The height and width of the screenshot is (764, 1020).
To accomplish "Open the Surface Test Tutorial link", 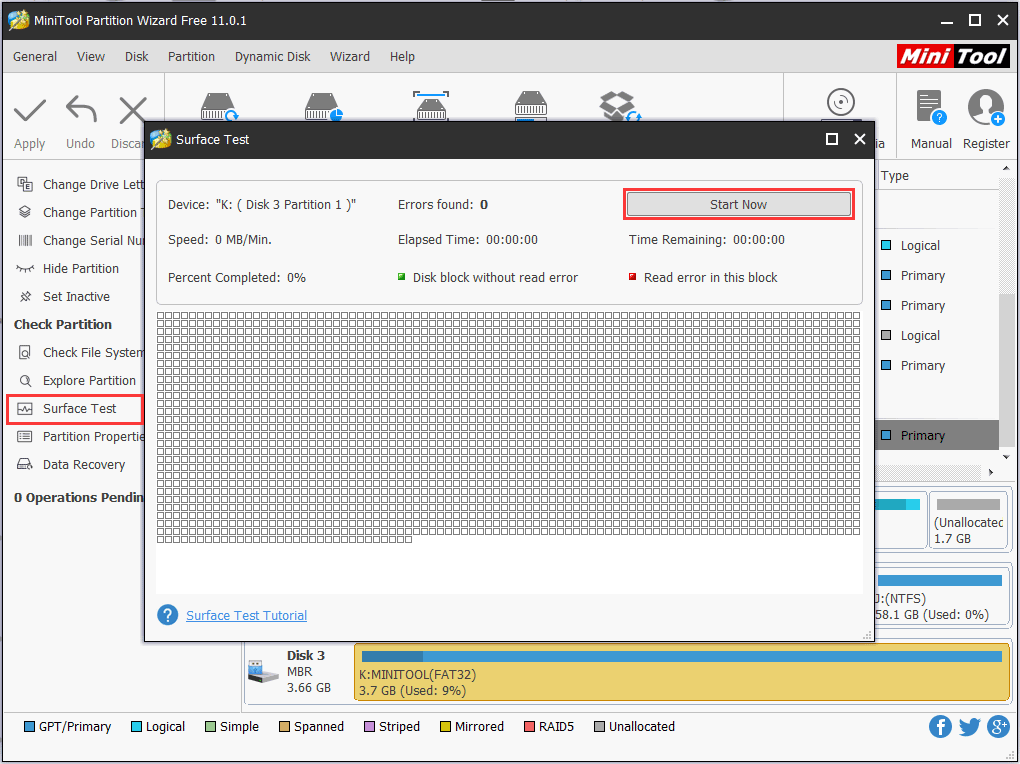I will click(x=247, y=616).
